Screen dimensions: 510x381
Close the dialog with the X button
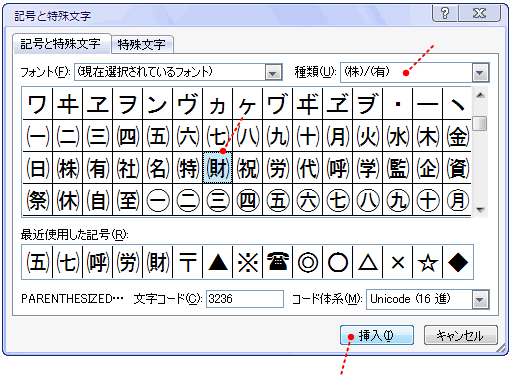tap(479, 14)
